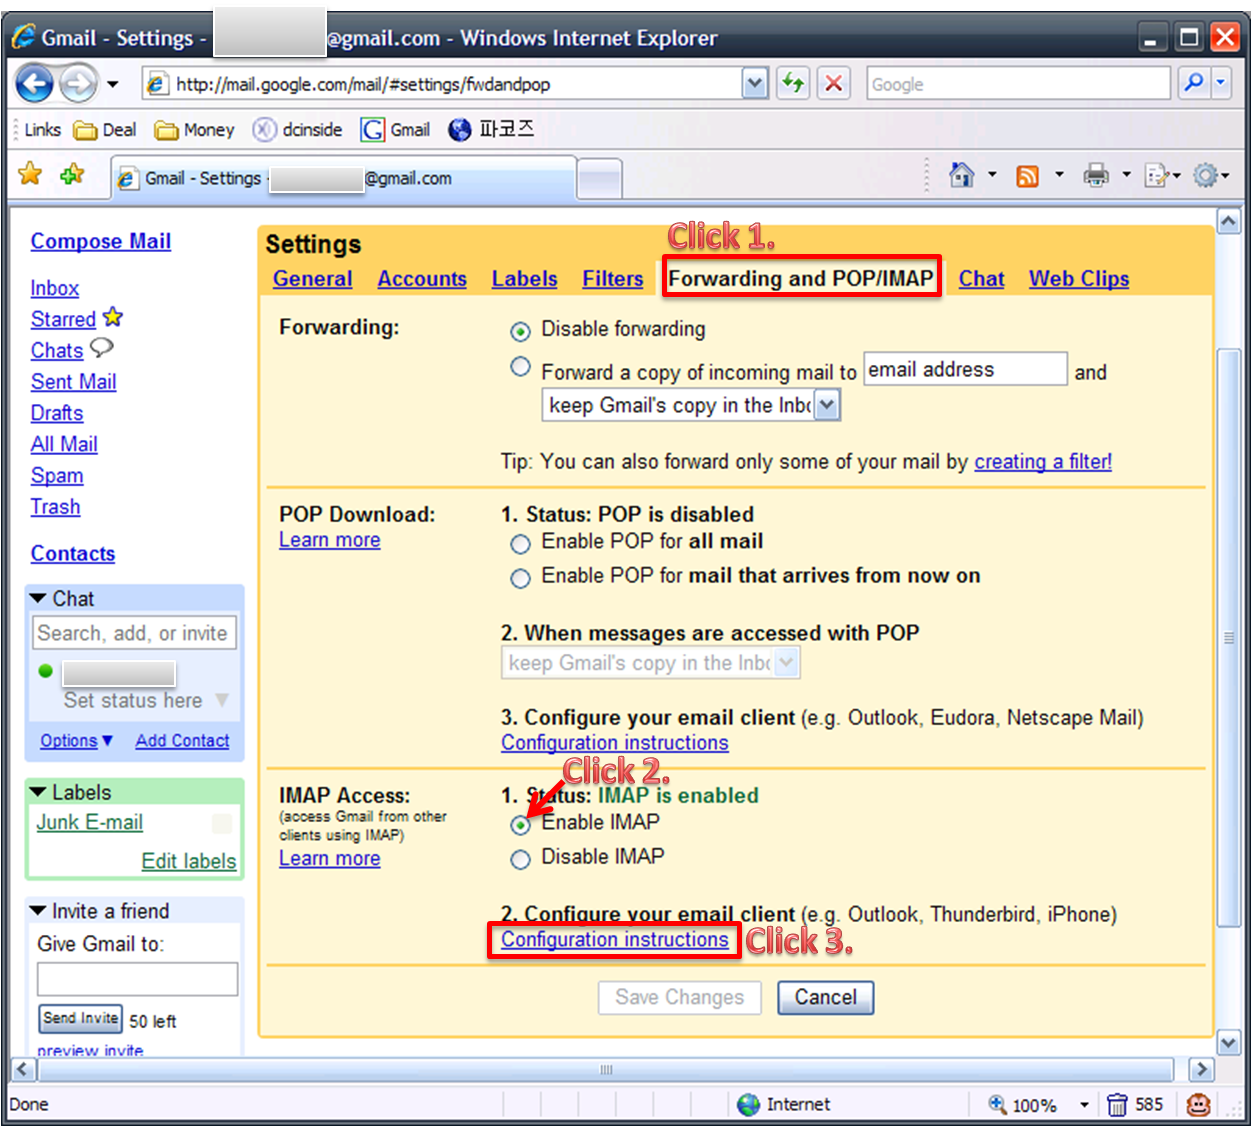The image size is (1252, 1127).
Task: Switch to the Accounts settings tab
Action: (x=422, y=279)
